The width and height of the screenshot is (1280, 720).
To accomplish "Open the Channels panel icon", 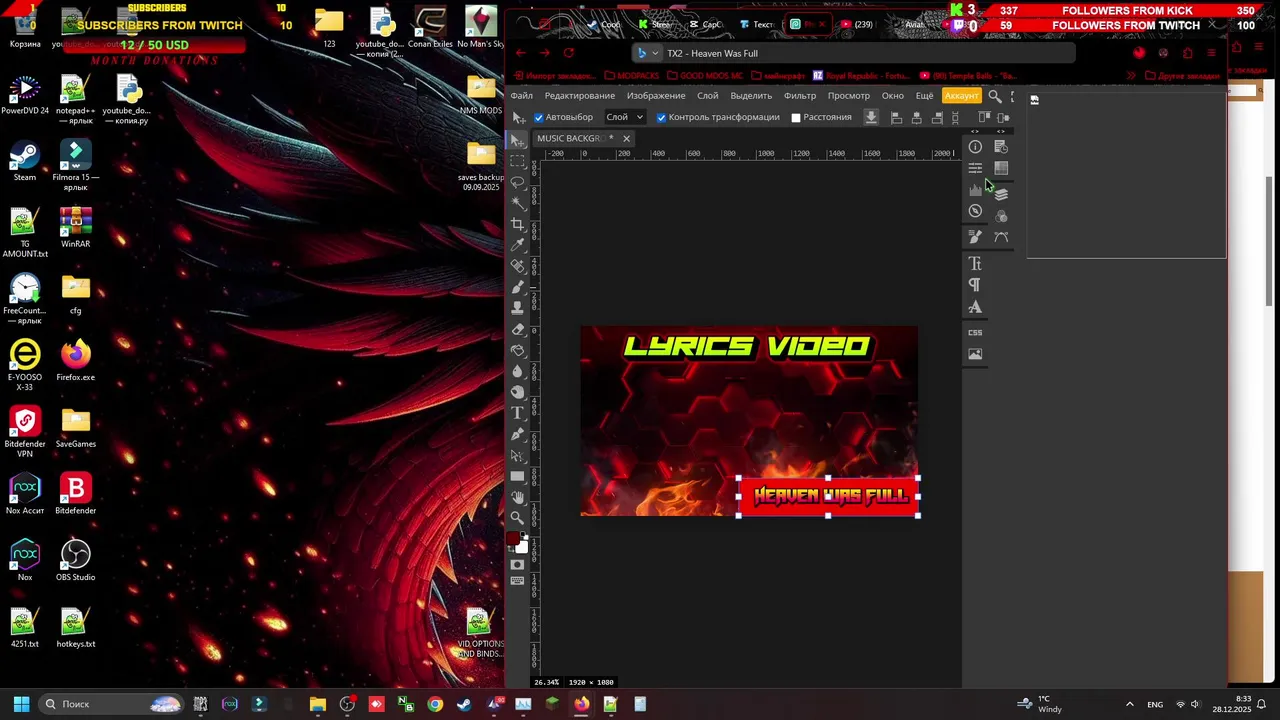I will 1001,216.
